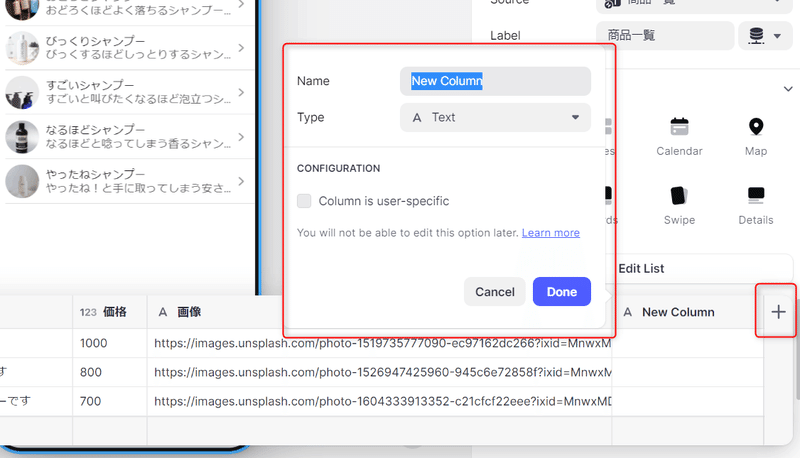
Task: Open the なるほどシャンプー list item
Action: (129, 137)
